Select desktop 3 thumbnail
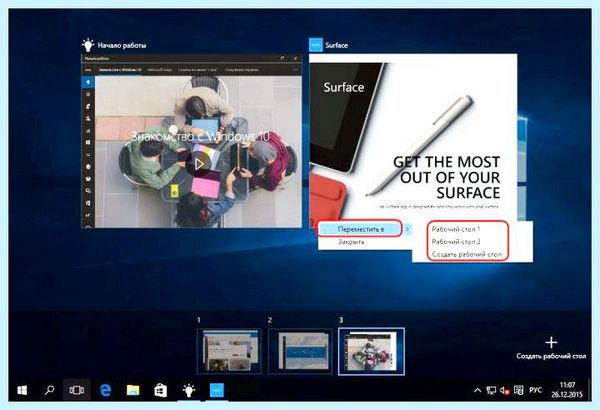The image size is (600, 410). (x=371, y=351)
